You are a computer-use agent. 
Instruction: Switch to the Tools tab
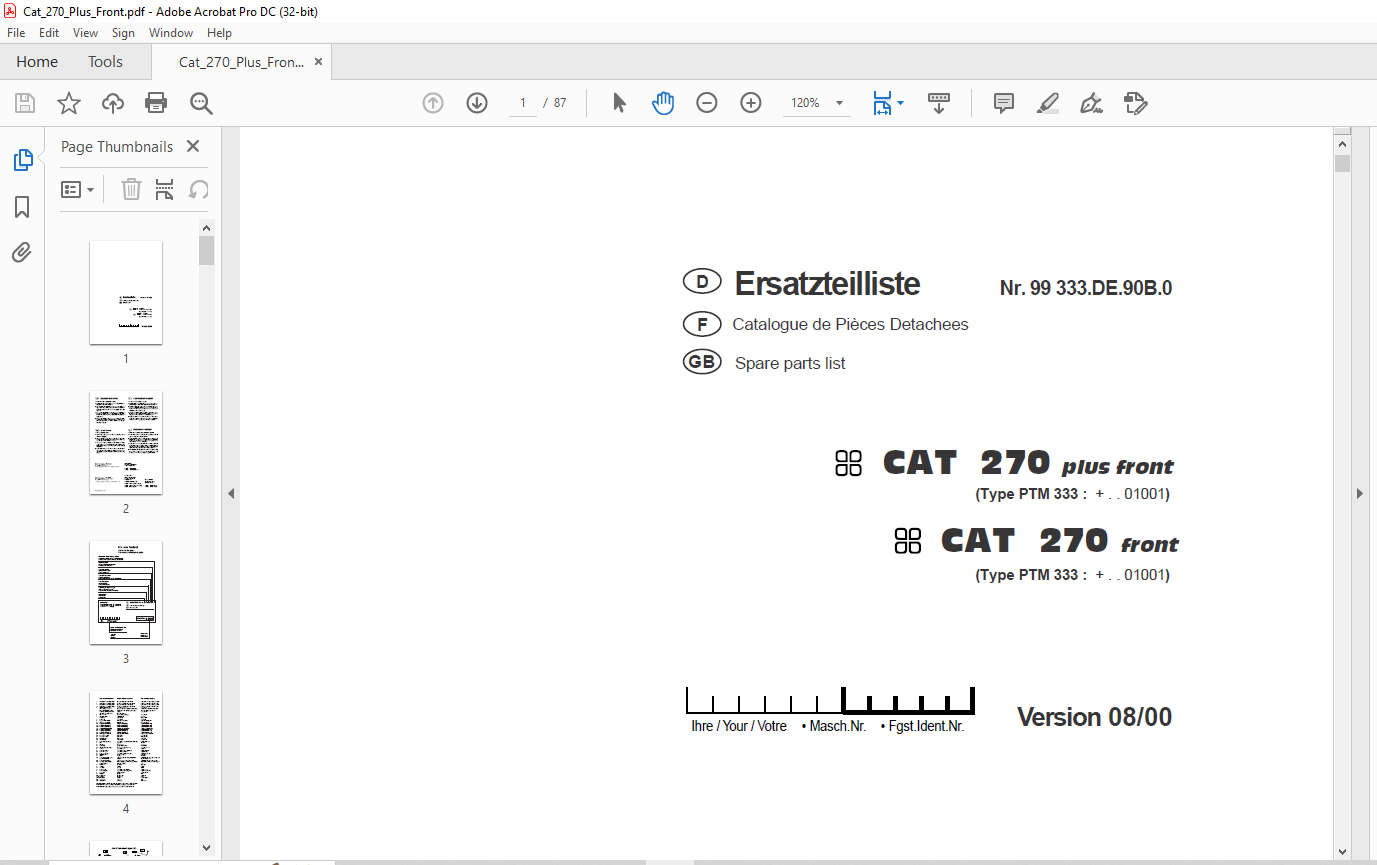[x=105, y=62]
